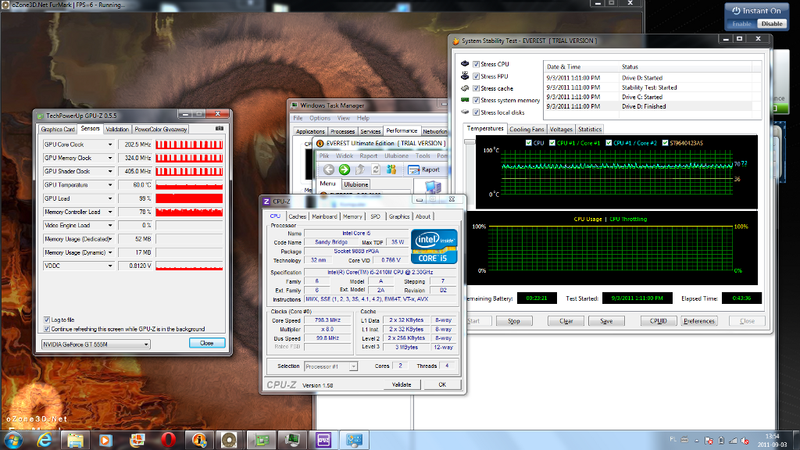Click the Stress system memory icon
800x450 pixels.
[465, 100]
